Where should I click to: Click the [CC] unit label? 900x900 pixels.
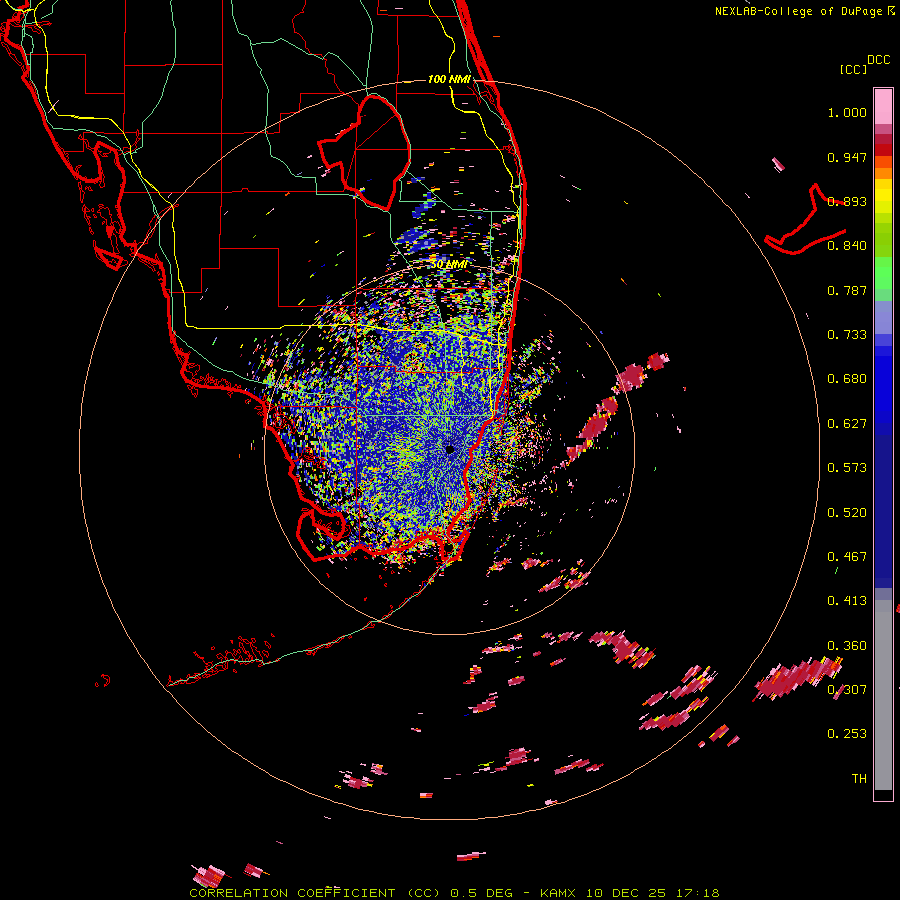click(x=853, y=69)
